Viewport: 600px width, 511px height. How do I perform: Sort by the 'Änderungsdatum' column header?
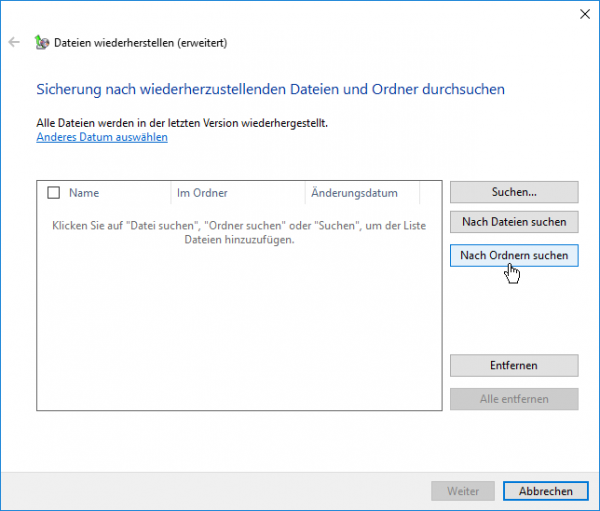point(361,193)
